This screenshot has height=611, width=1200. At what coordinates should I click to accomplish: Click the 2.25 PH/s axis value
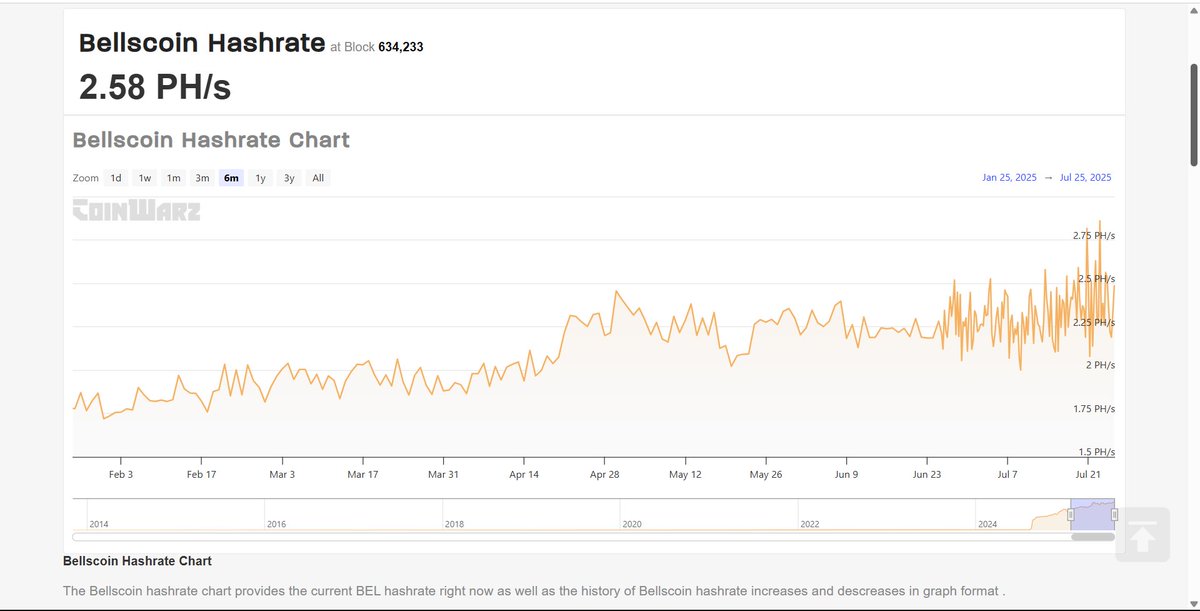(x=1093, y=322)
